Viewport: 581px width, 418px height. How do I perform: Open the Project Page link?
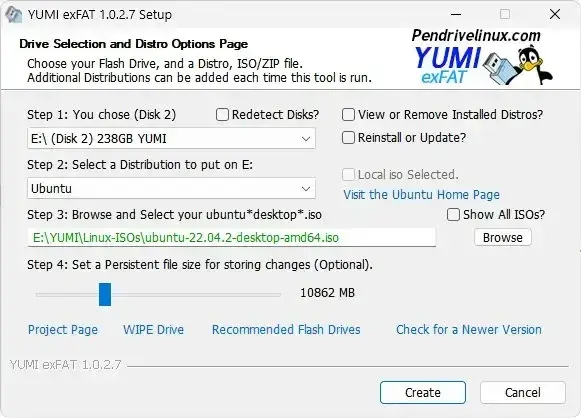63,329
